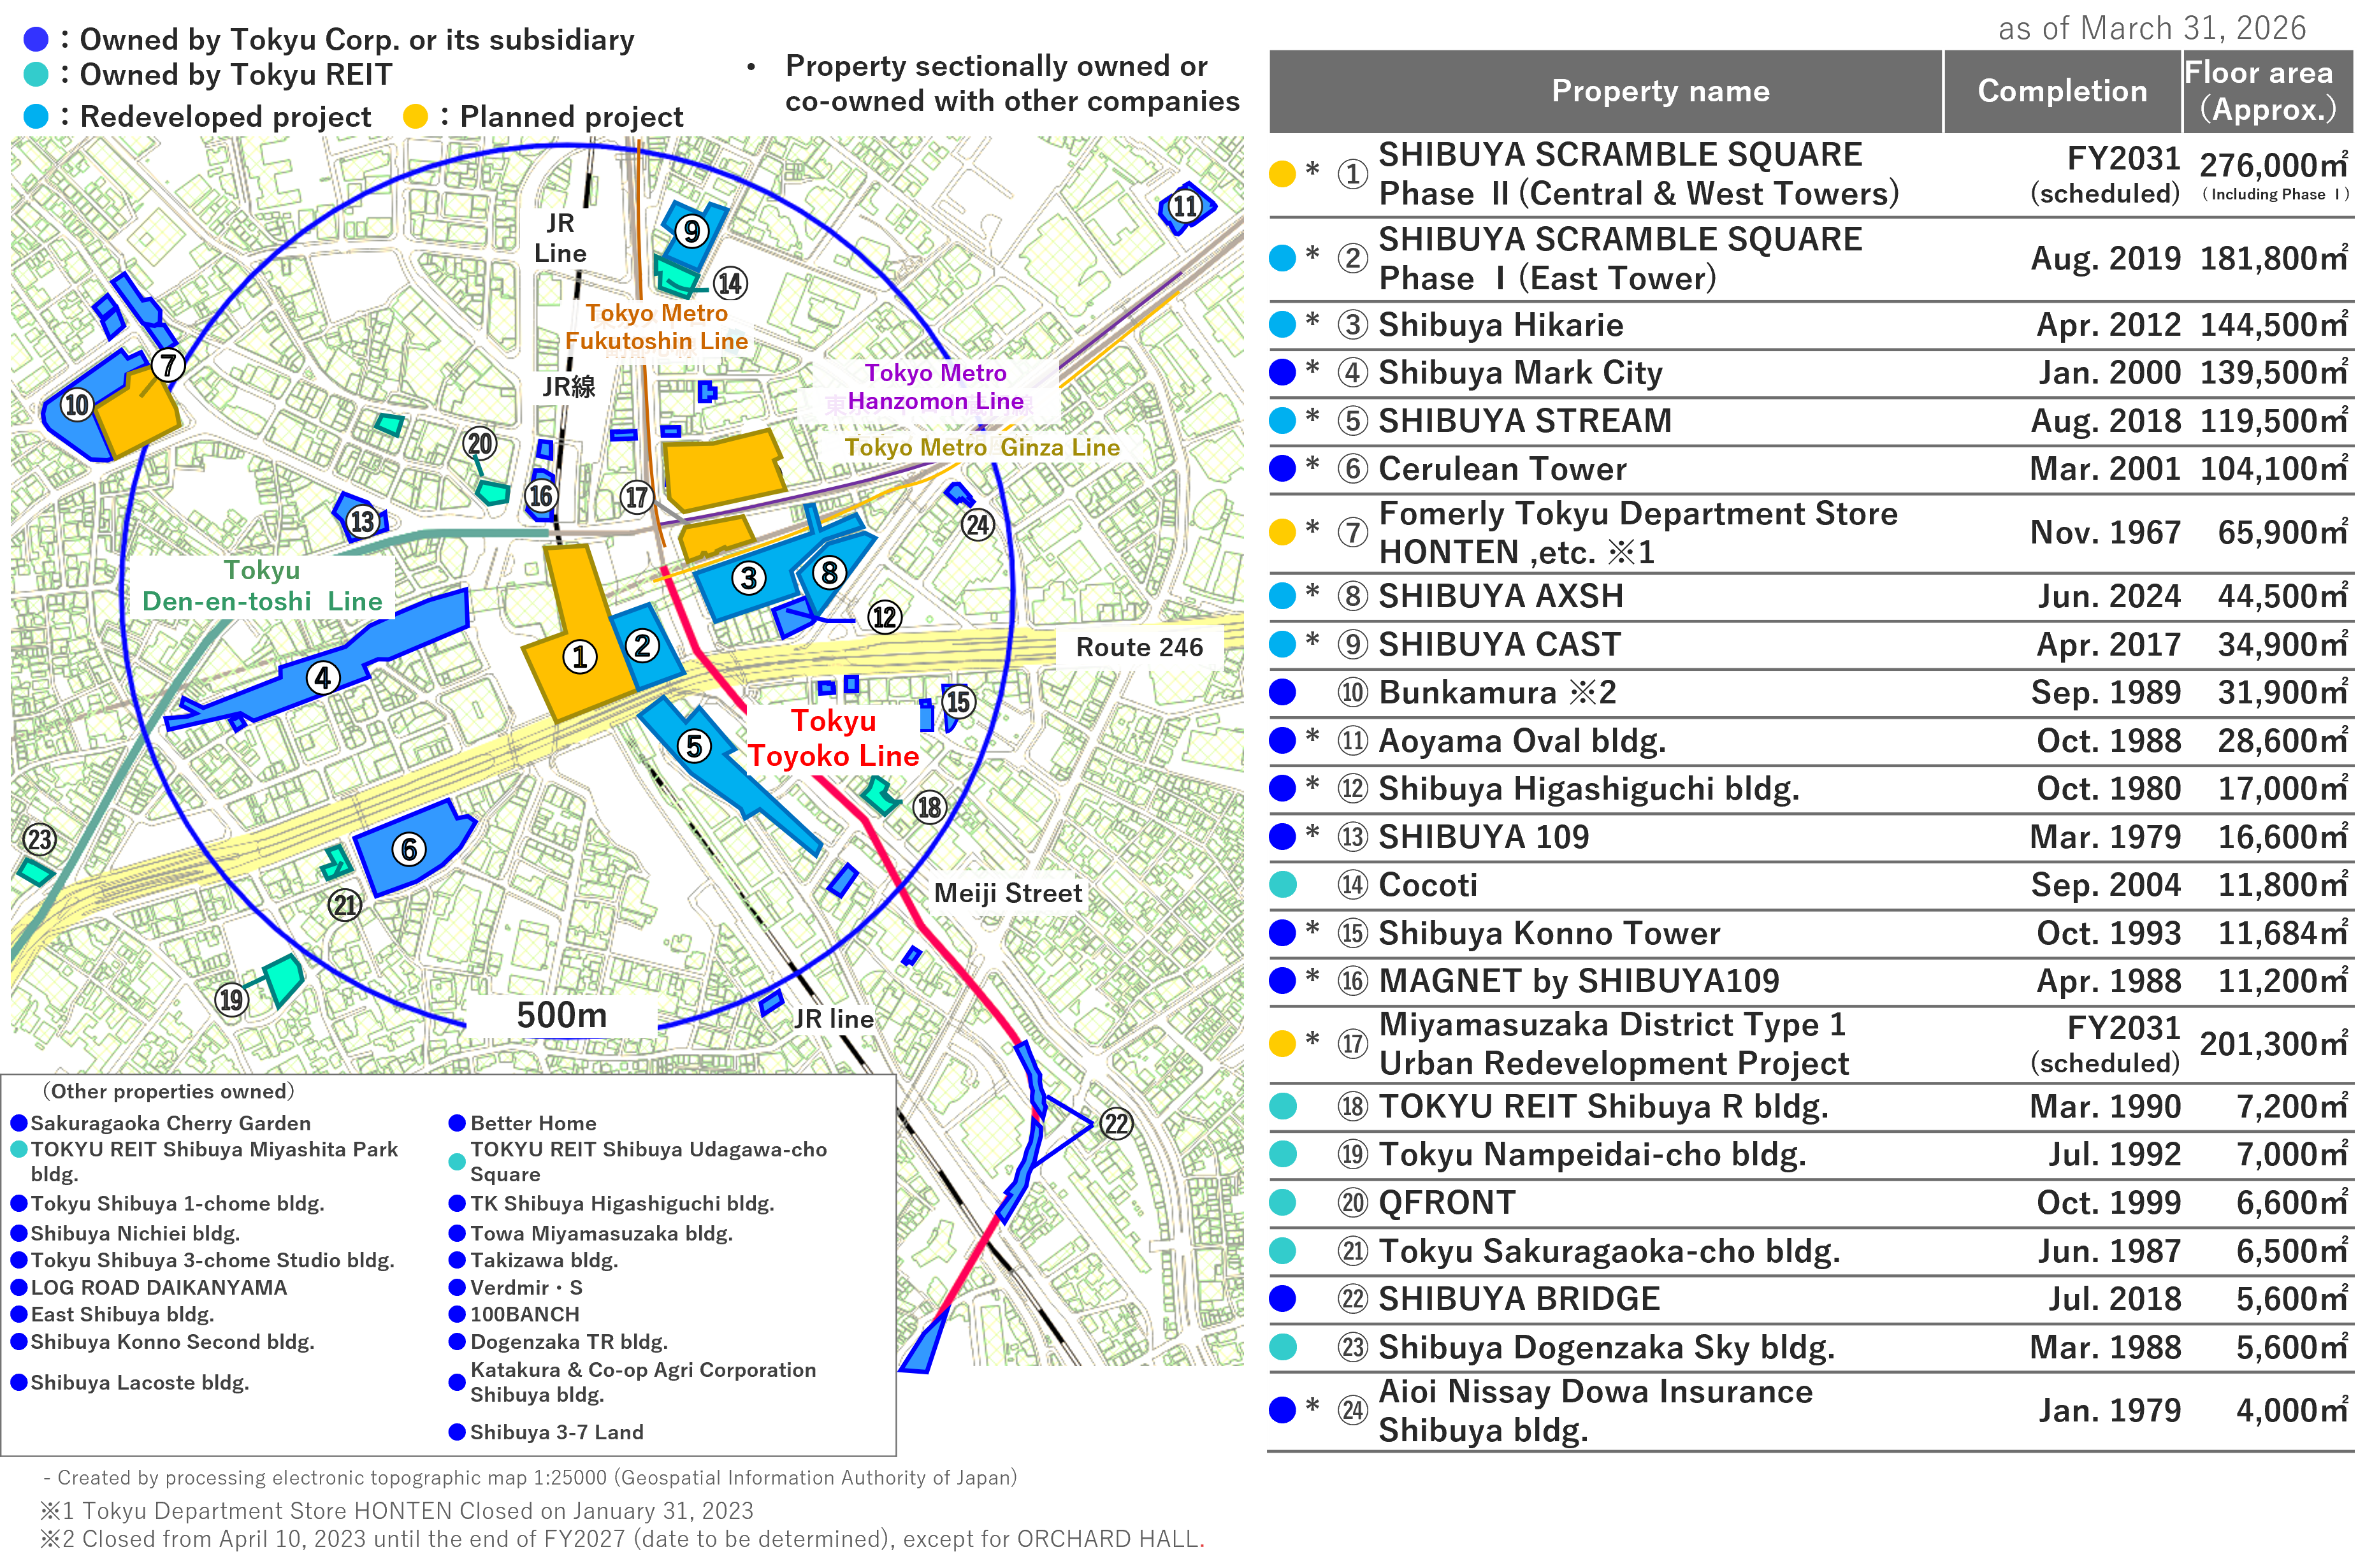Select 'LOG ROAD DAIKANYAMA' in the list
The height and width of the screenshot is (1568, 2358).
tap(158, 1287)
